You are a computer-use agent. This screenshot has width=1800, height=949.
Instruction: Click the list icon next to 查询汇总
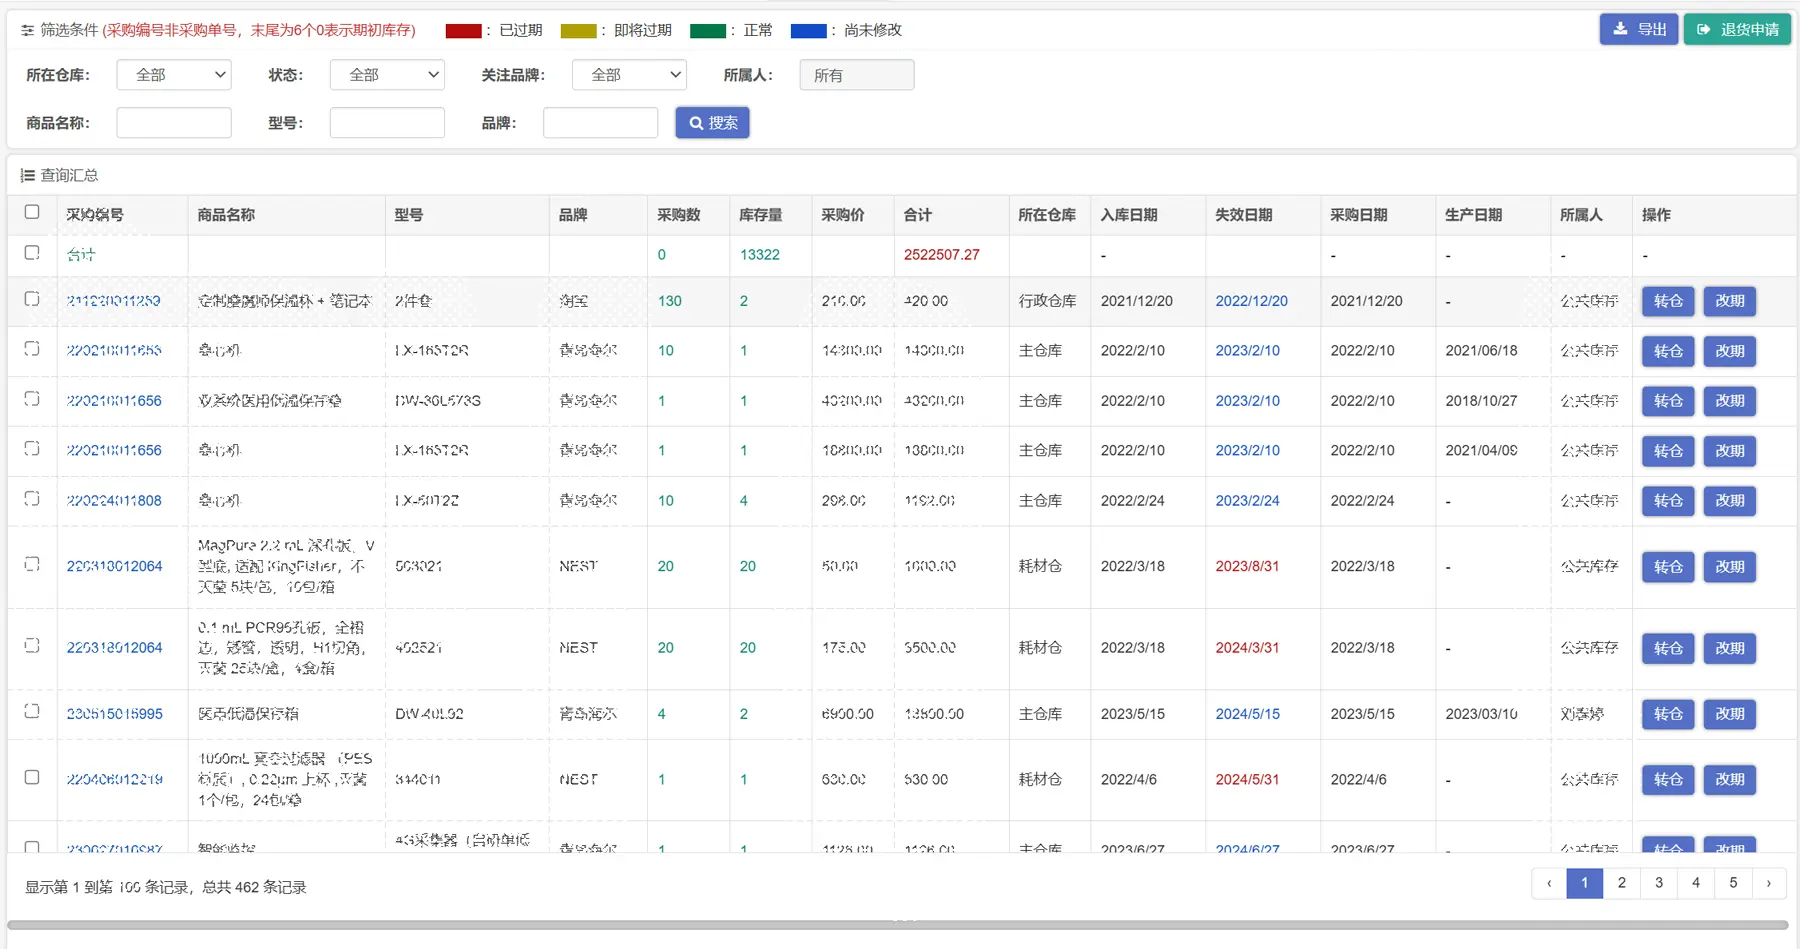coord(27,175)
